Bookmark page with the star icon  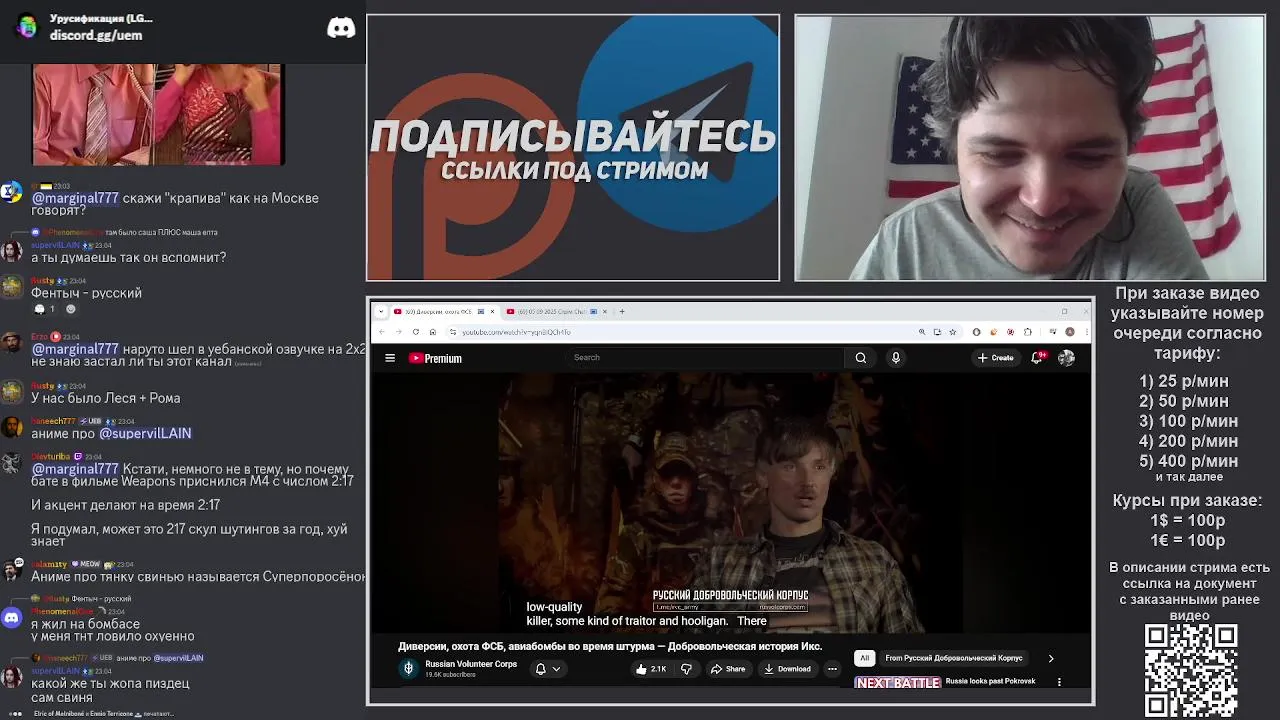point(952,332)
